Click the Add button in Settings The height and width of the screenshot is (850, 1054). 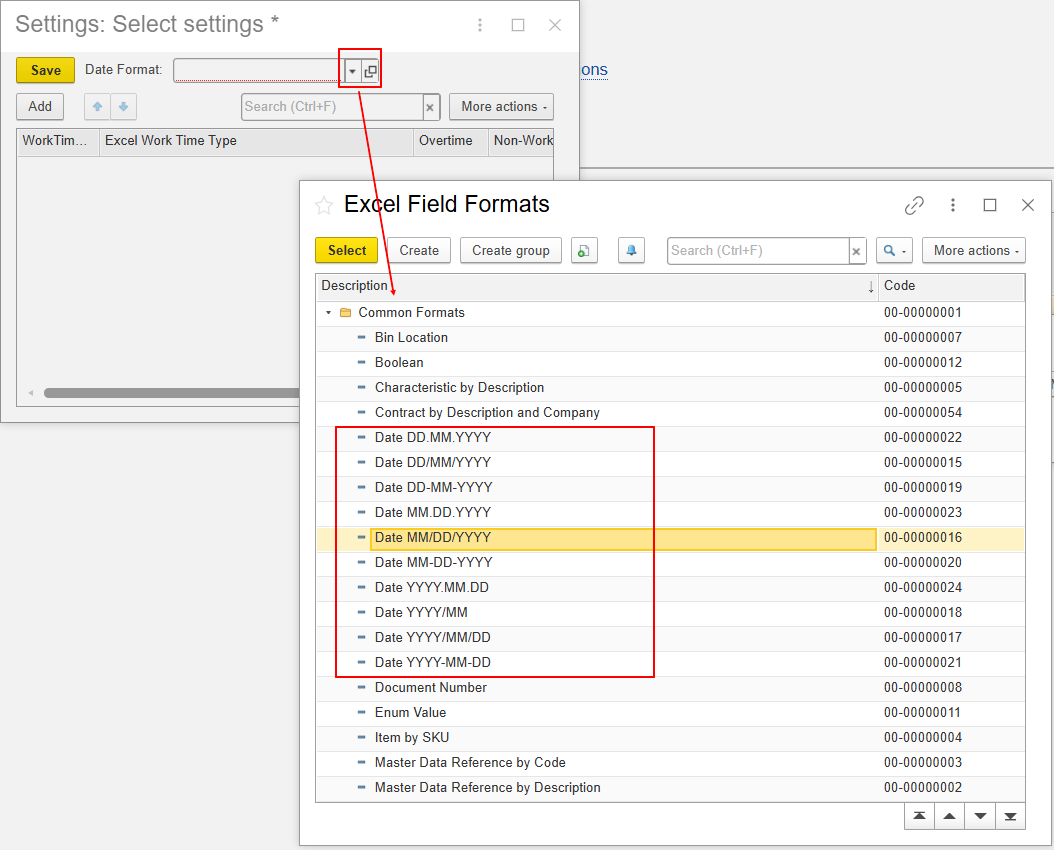tap(40, 106)
